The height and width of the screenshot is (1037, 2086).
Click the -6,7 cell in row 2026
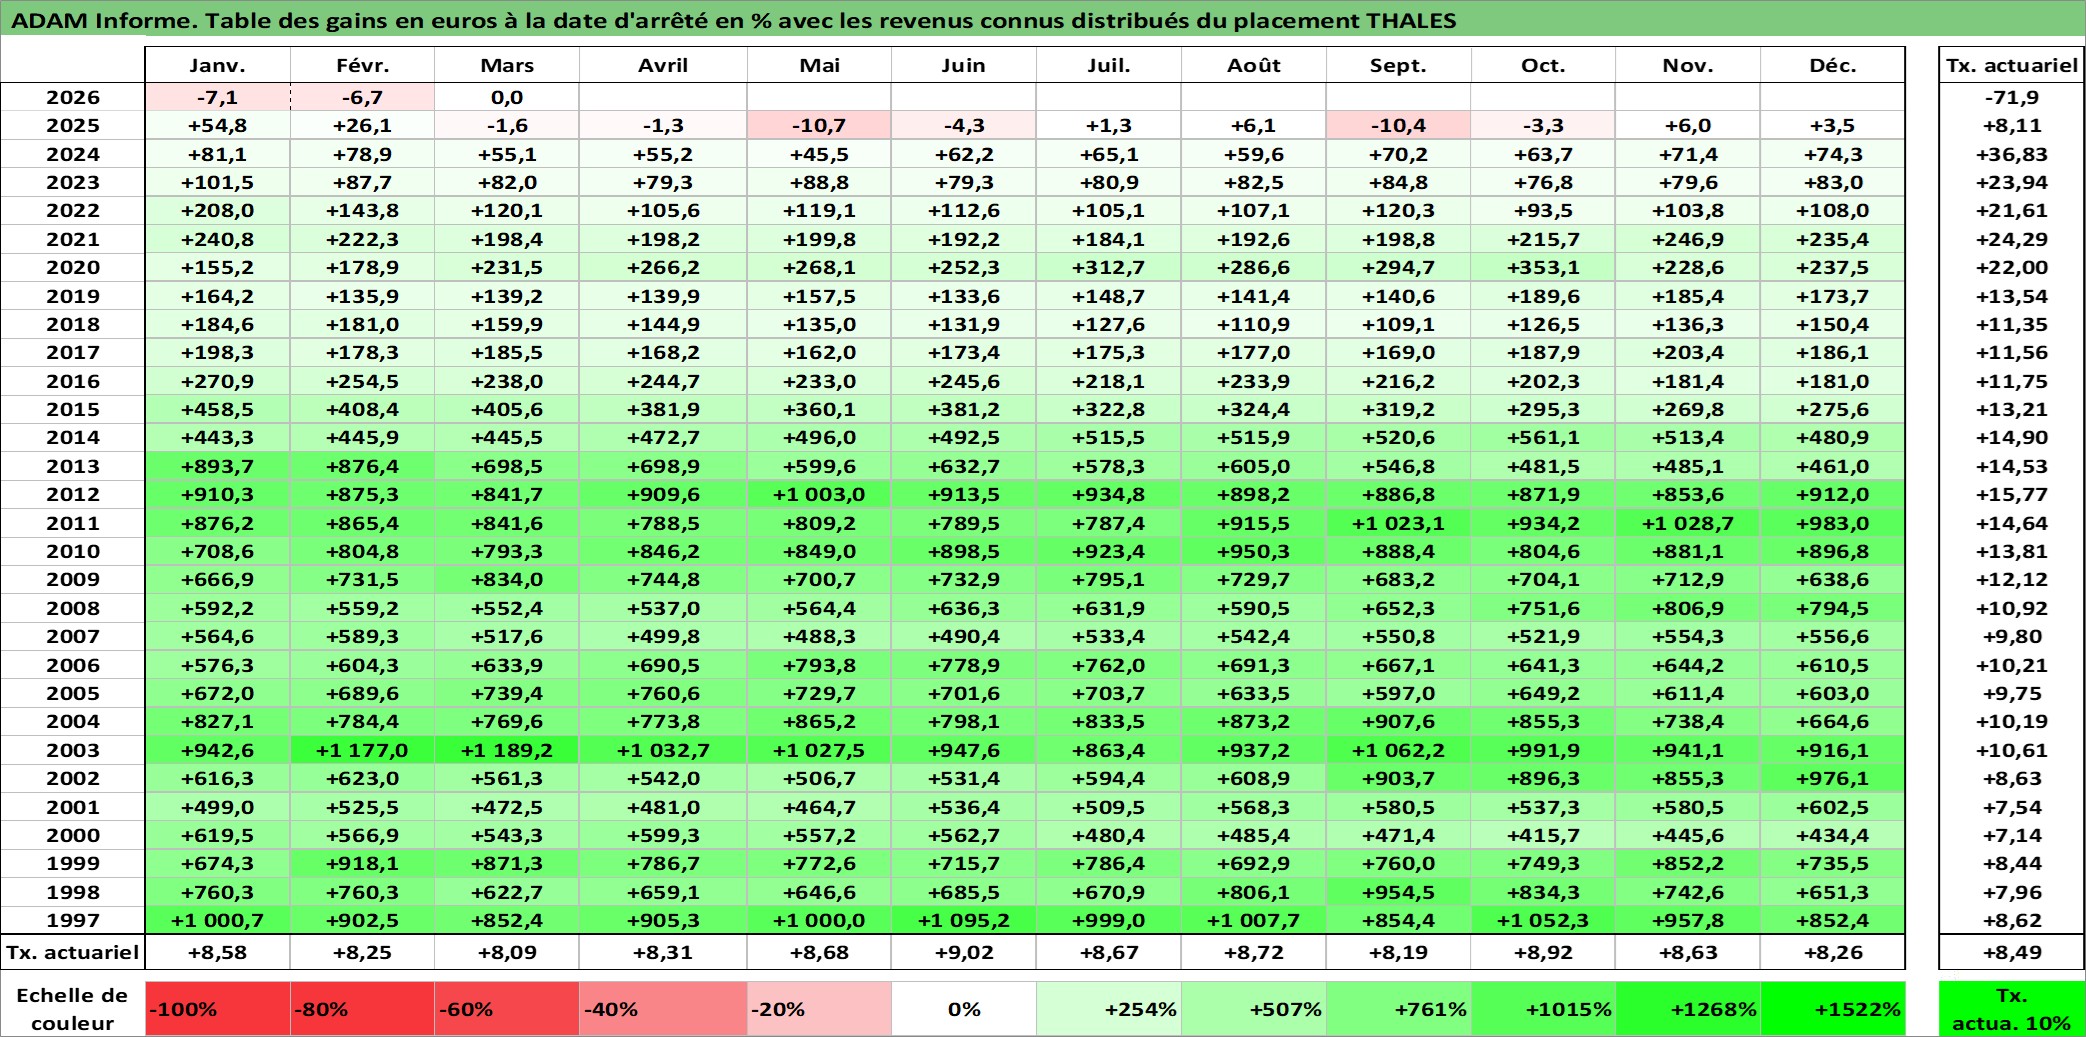click(363, 97)
